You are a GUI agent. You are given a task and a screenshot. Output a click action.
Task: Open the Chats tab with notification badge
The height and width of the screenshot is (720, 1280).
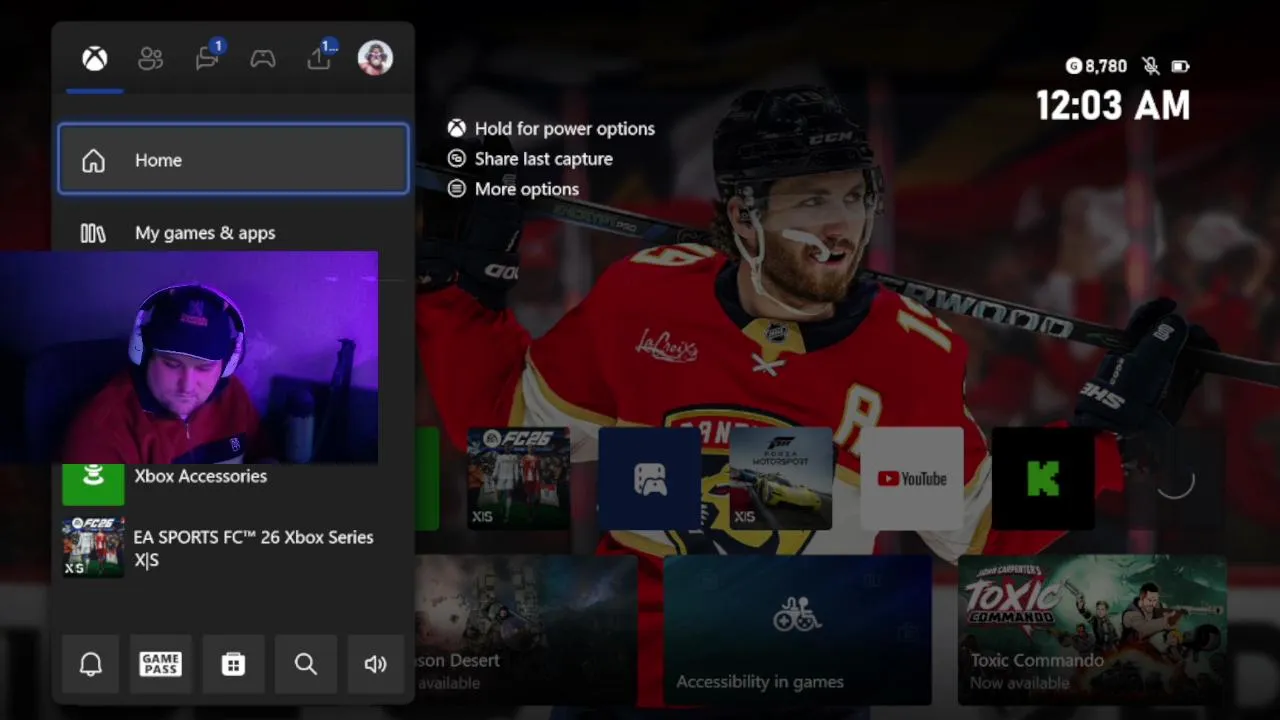[x=208, y=58]
